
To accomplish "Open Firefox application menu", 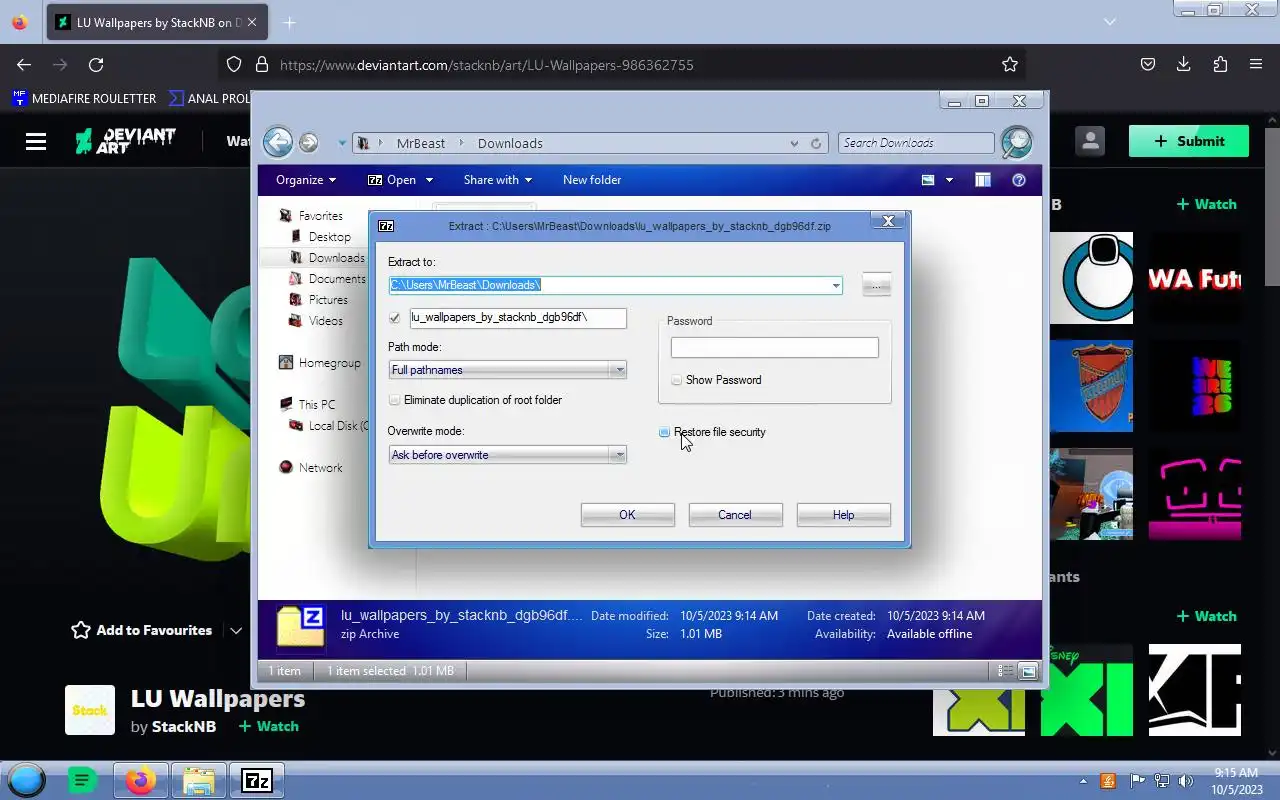I will click(x=1256, y=64).
